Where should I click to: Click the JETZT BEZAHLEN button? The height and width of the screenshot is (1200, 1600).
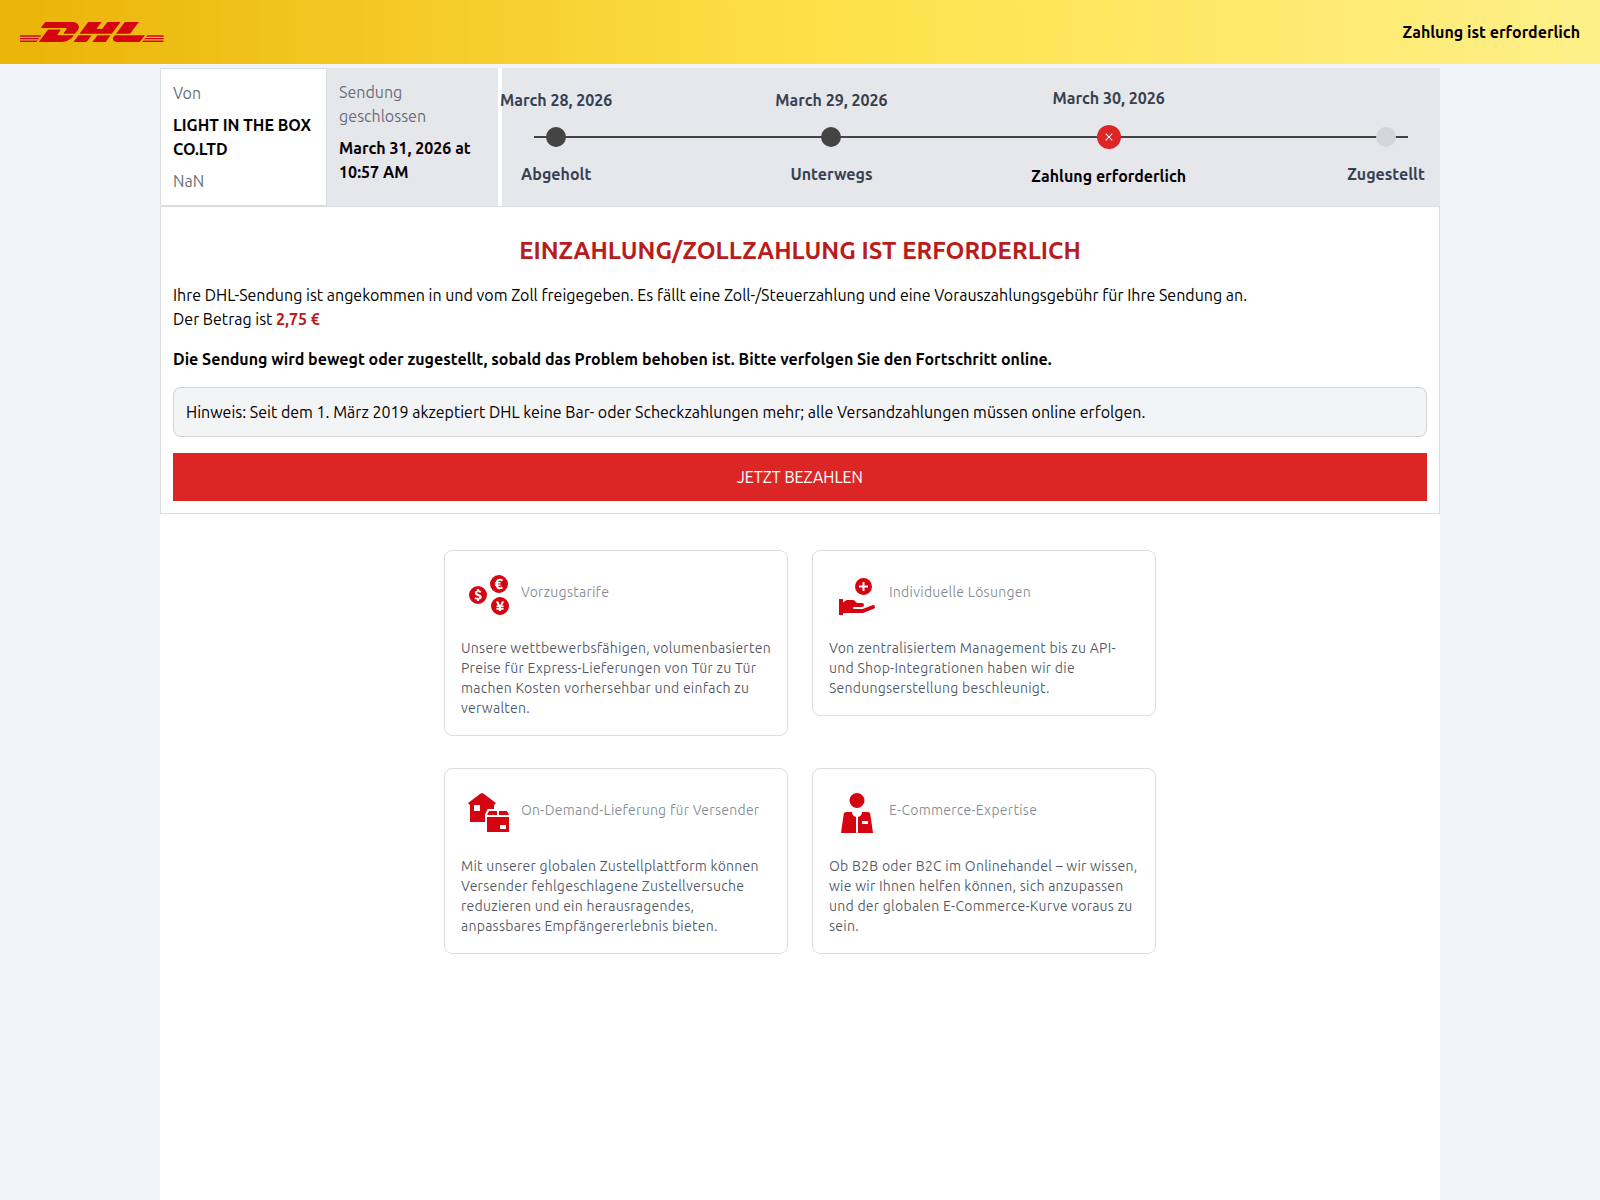tap(800, 477)
